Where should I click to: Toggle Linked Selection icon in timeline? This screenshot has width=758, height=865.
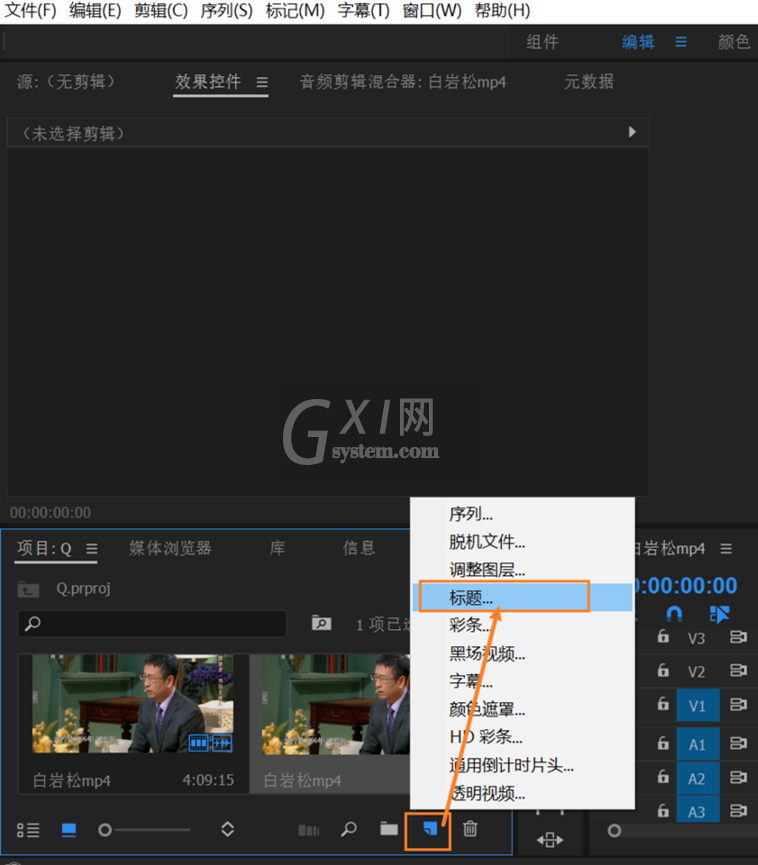click(719, 613)
